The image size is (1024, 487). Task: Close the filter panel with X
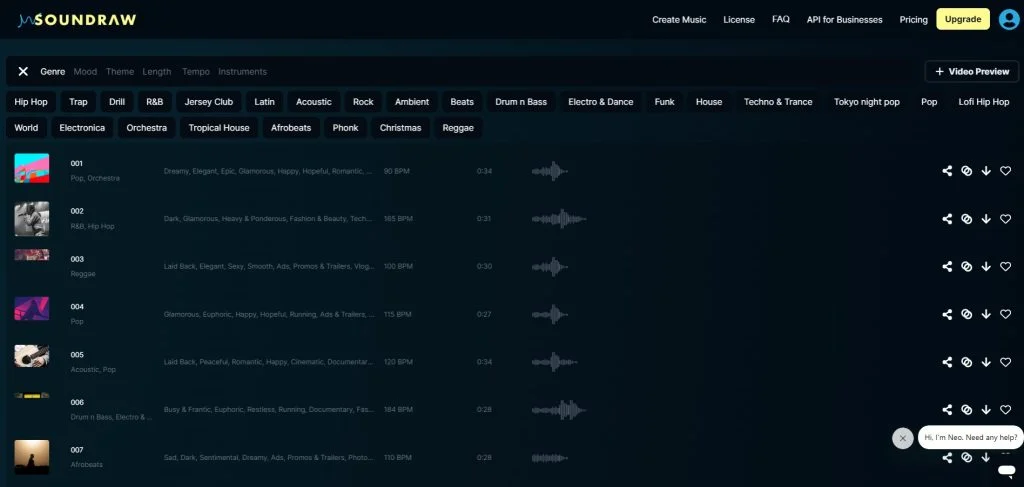point(23,71)
